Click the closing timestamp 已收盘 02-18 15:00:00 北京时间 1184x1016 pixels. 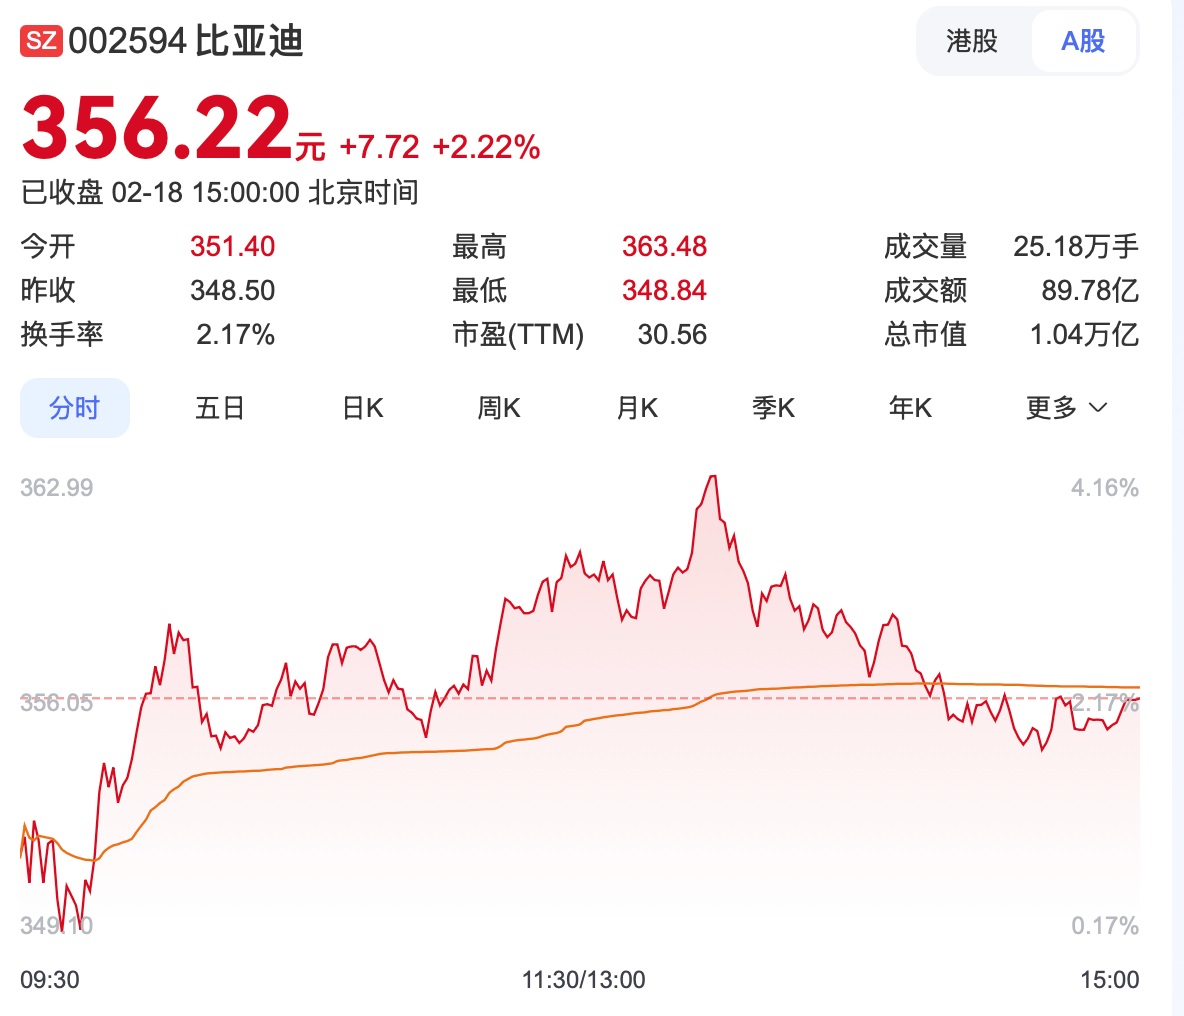[x=220, y=192]
